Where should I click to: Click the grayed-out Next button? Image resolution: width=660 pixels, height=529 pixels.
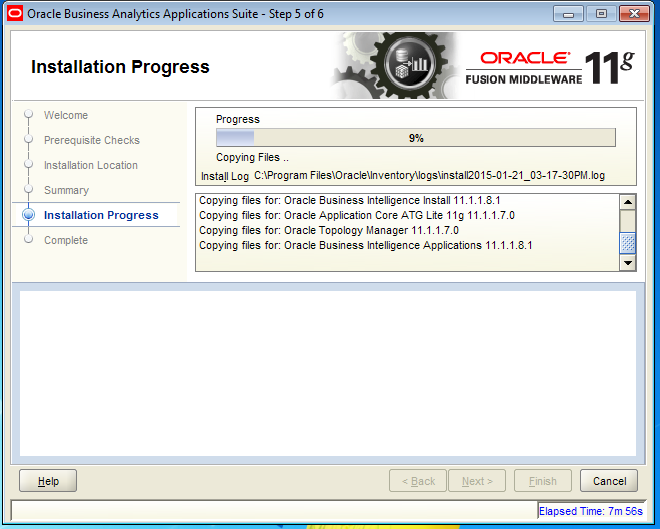point(477,481)
